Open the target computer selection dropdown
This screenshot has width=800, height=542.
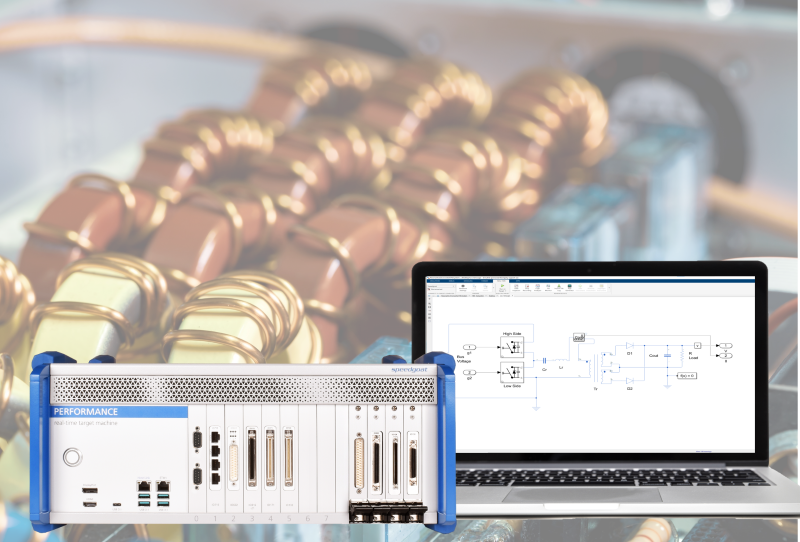tap(441, 286)
